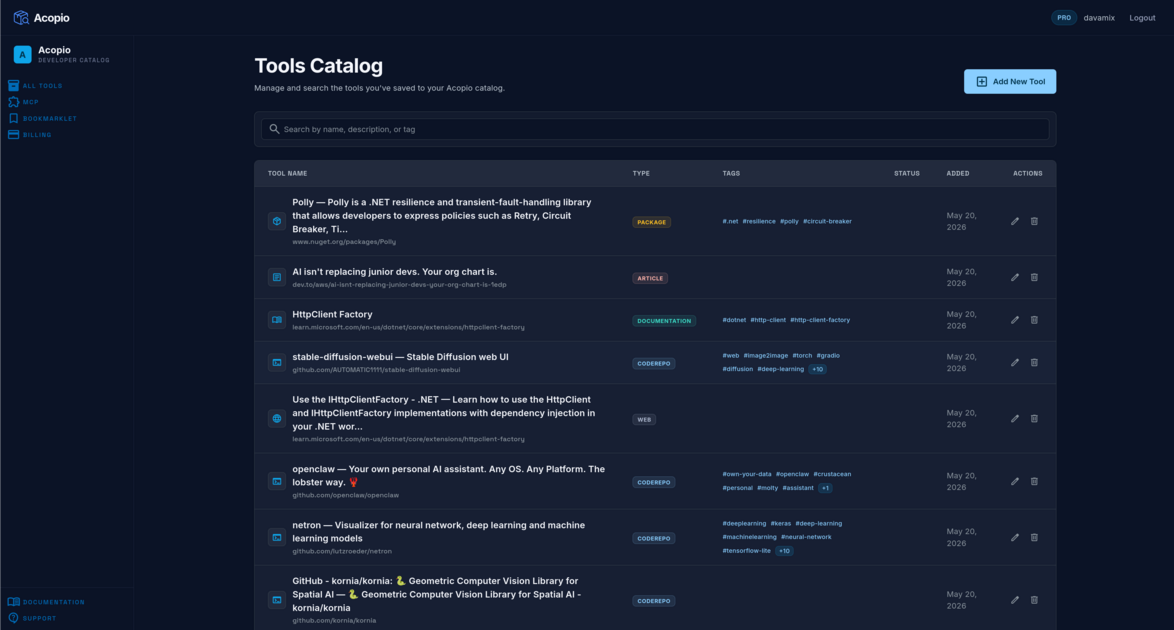Click the repo icon for netron
1174x630 pixels.
click(277, 537)
